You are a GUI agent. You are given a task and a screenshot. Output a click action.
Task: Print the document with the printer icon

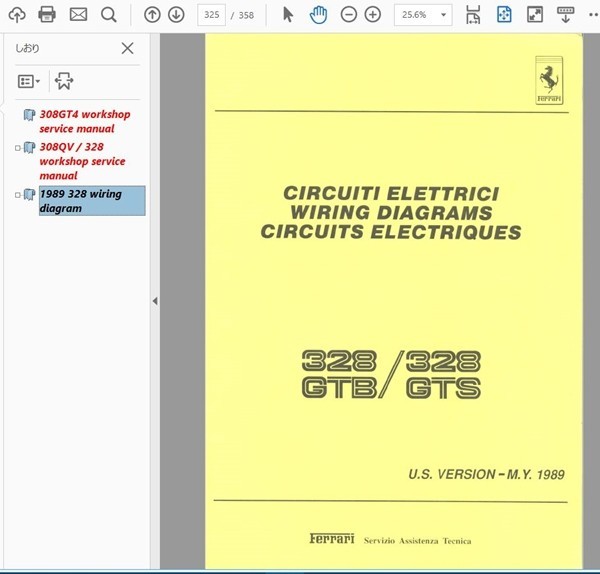click(x=47, y=15)
